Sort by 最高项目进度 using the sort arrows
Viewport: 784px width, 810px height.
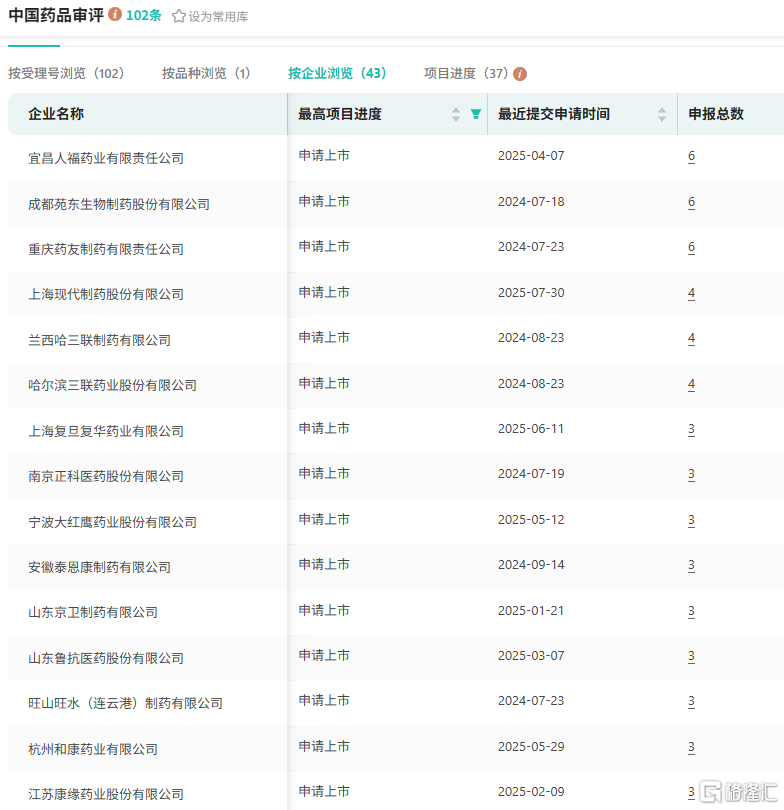[456, 114]
